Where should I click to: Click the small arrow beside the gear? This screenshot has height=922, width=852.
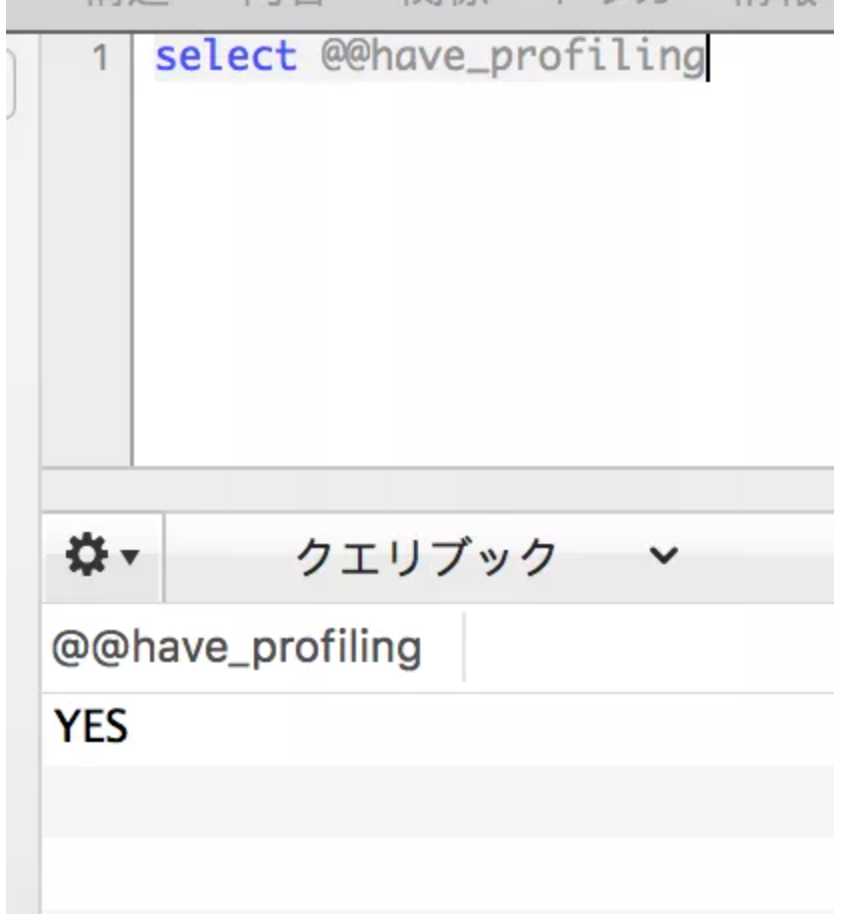[x=129, y=556]
